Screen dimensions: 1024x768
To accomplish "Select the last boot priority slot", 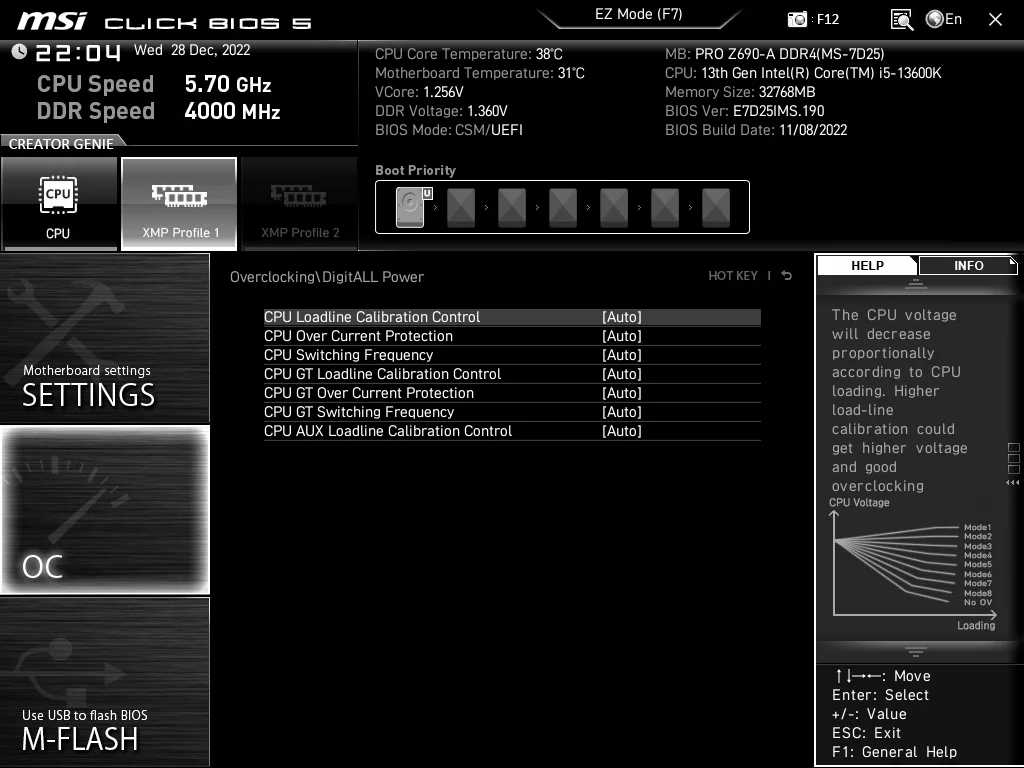I will (716, 207).
